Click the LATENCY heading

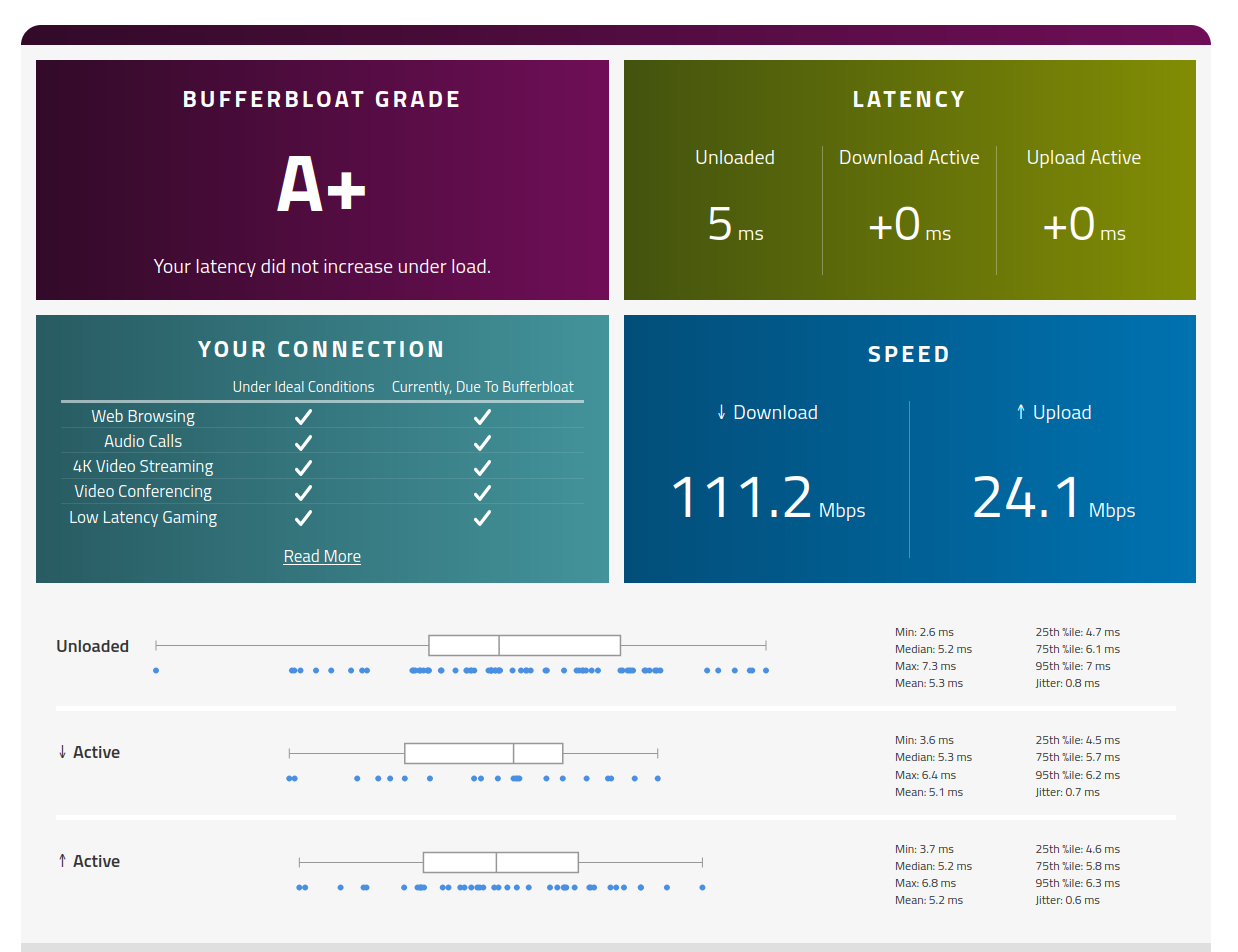[x=909, y=100]
